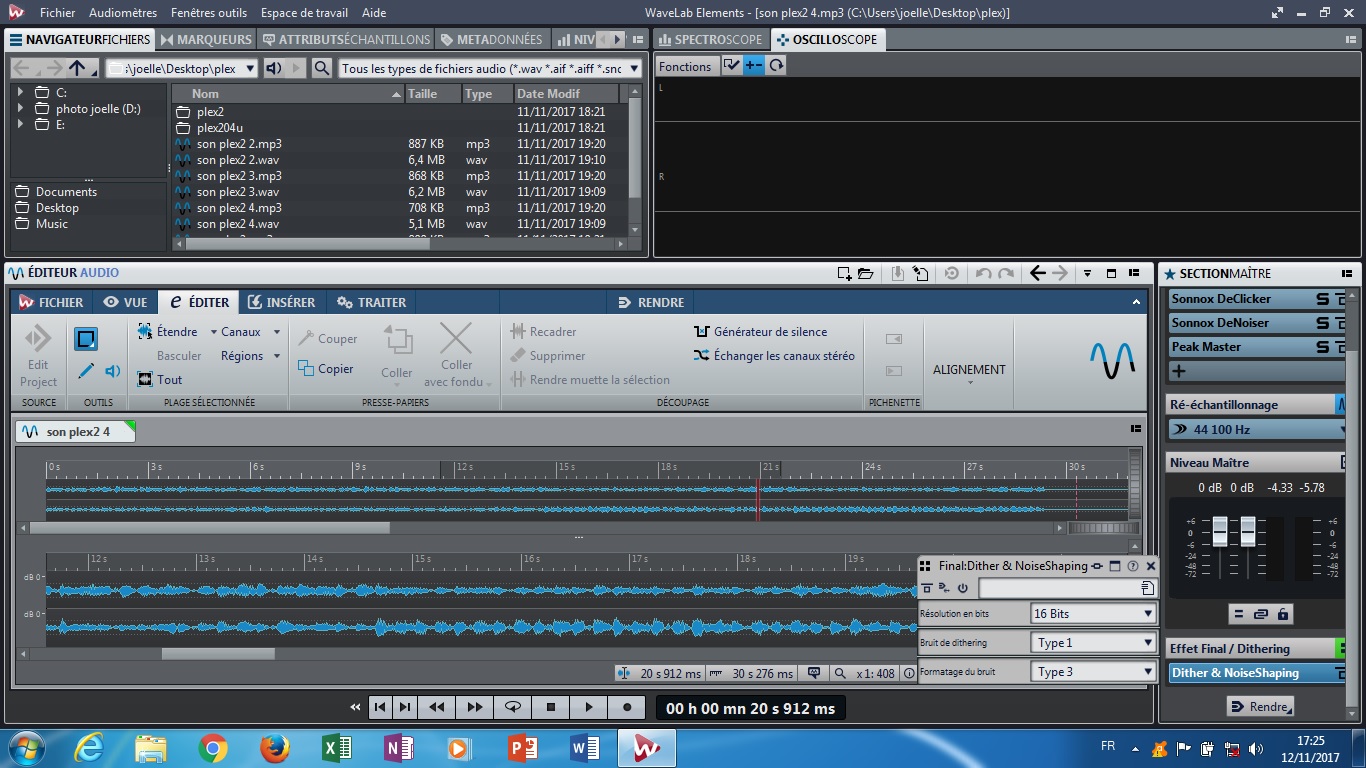This screenshot has width=1366, height=768.
Task: Select the speaker play tool
Action: [113, 371]
